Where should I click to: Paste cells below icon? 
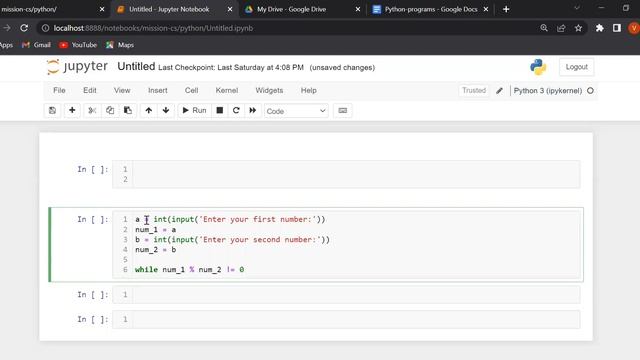[x=128, y=111]
